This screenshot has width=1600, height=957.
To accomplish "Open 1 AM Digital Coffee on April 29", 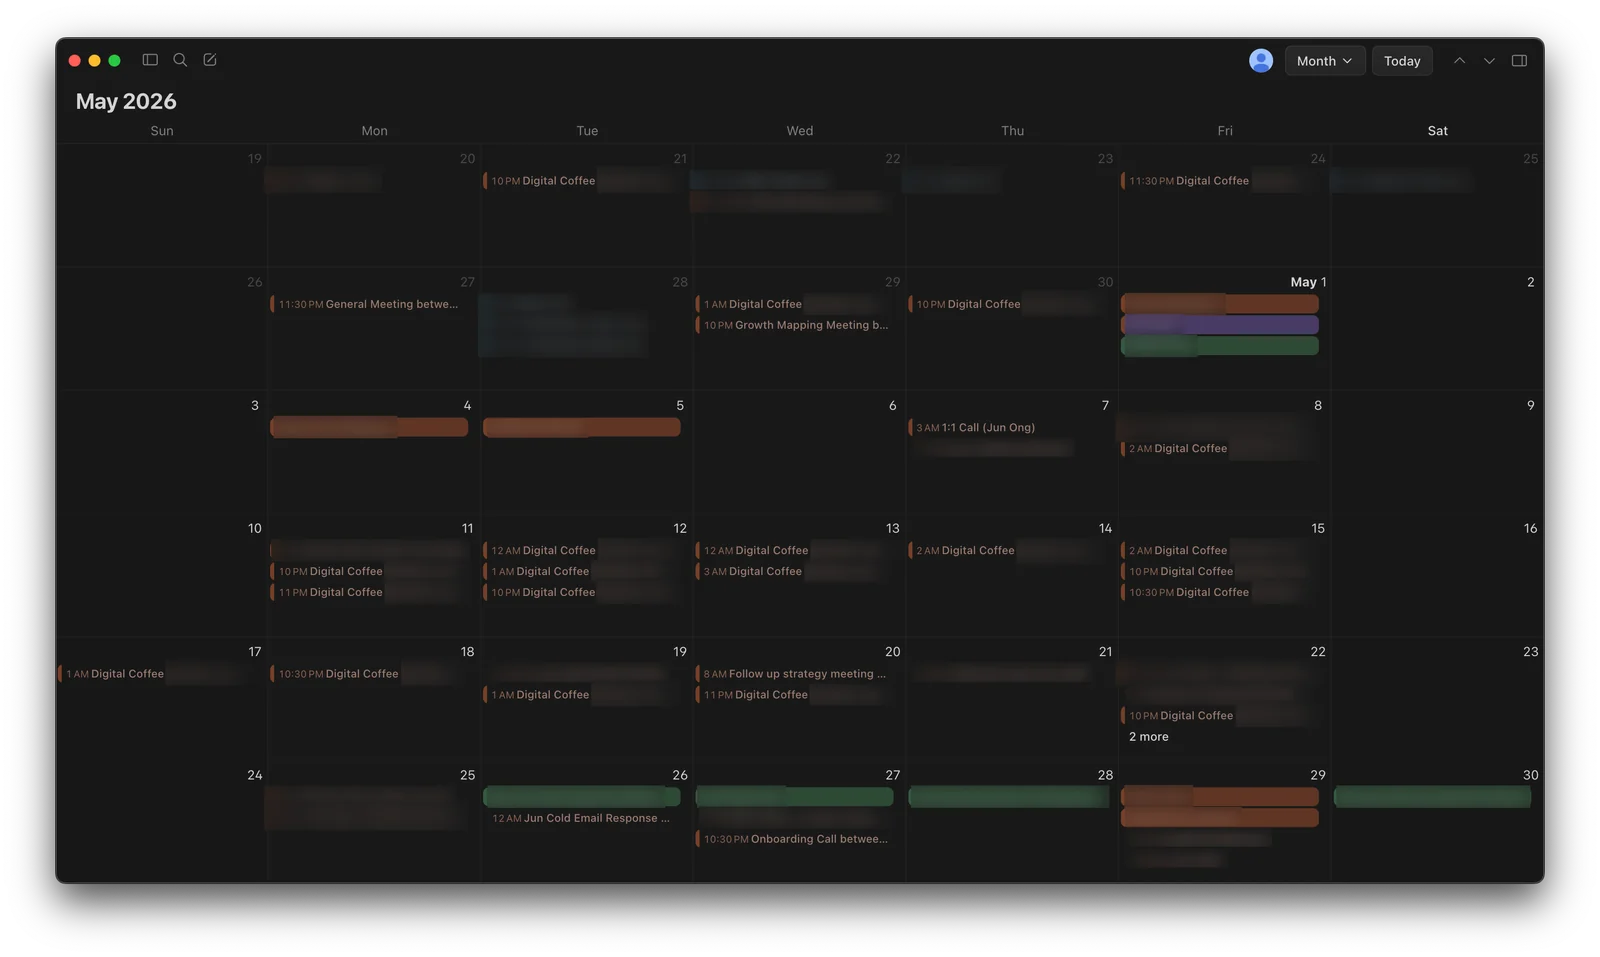I will [x=794, y=304].
